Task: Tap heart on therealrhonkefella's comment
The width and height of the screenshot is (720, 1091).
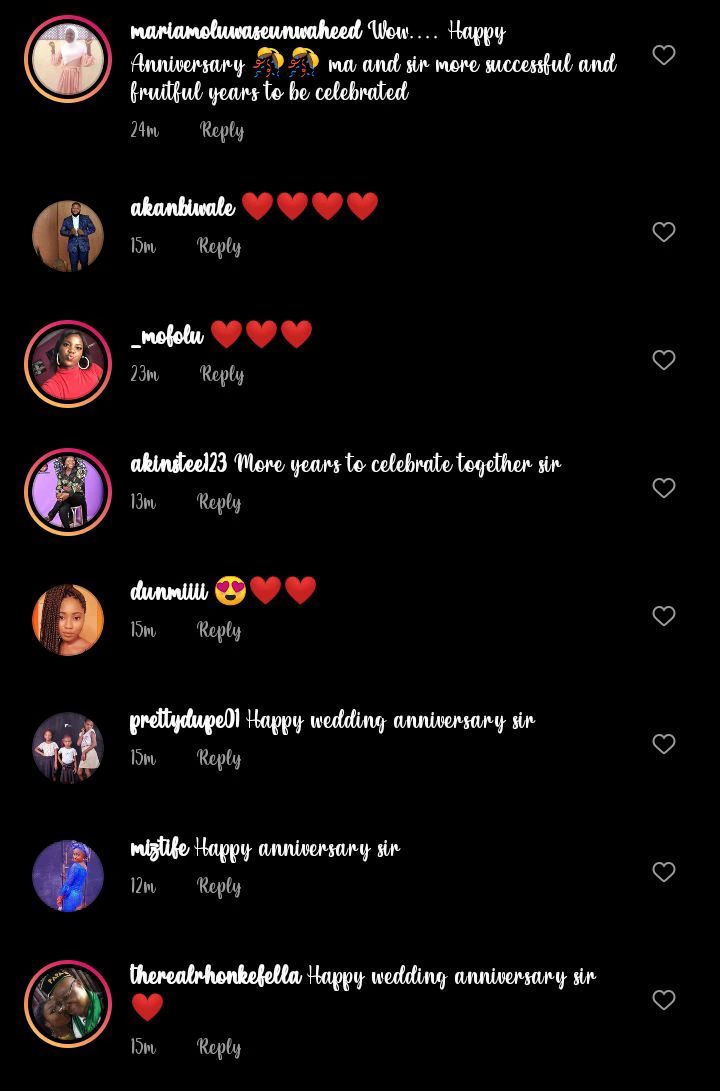Action: pyautogui.click(x=664, y=999)
